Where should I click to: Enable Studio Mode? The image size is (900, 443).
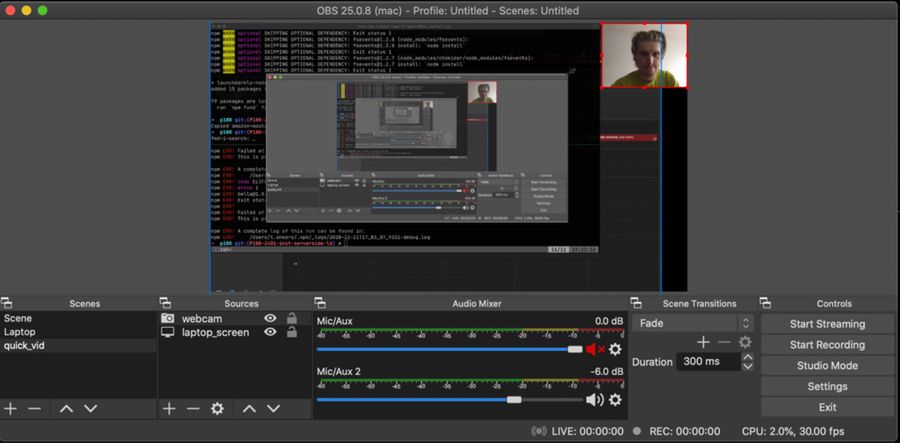coord(827,366)
